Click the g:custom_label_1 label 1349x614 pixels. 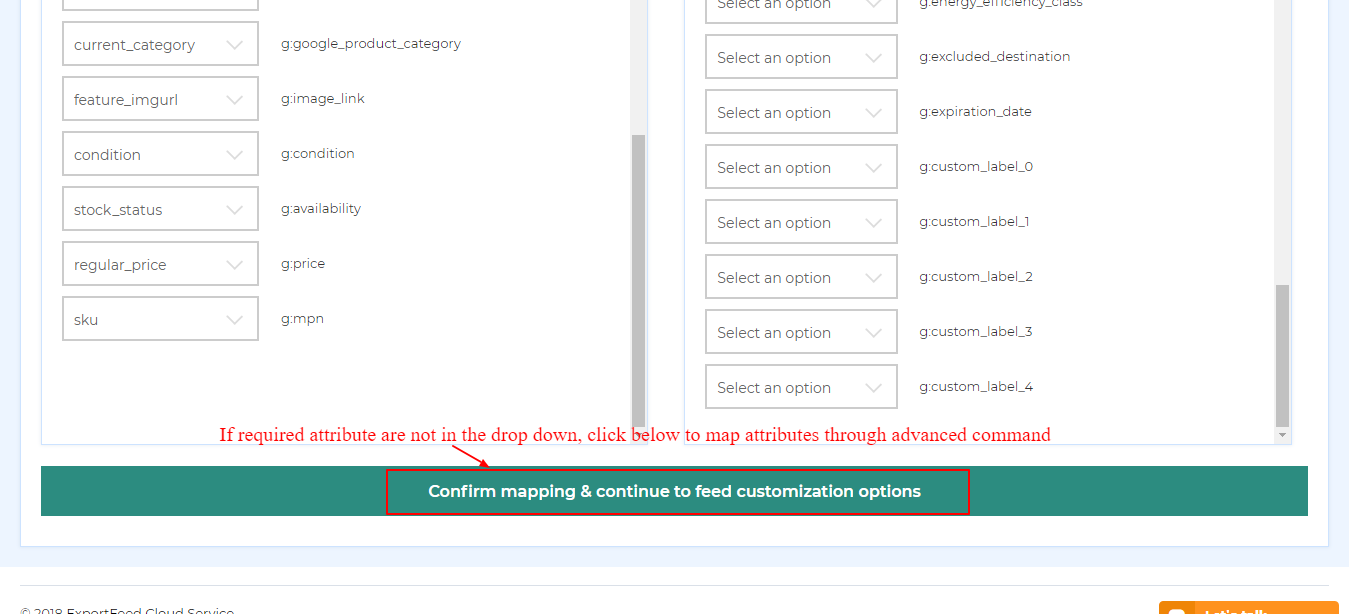[x=974, y=222]
